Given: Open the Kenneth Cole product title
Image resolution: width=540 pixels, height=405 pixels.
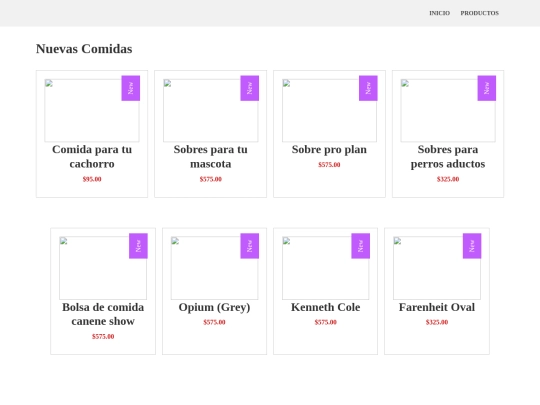Looking at the screenshot, I should click(325, 307).
